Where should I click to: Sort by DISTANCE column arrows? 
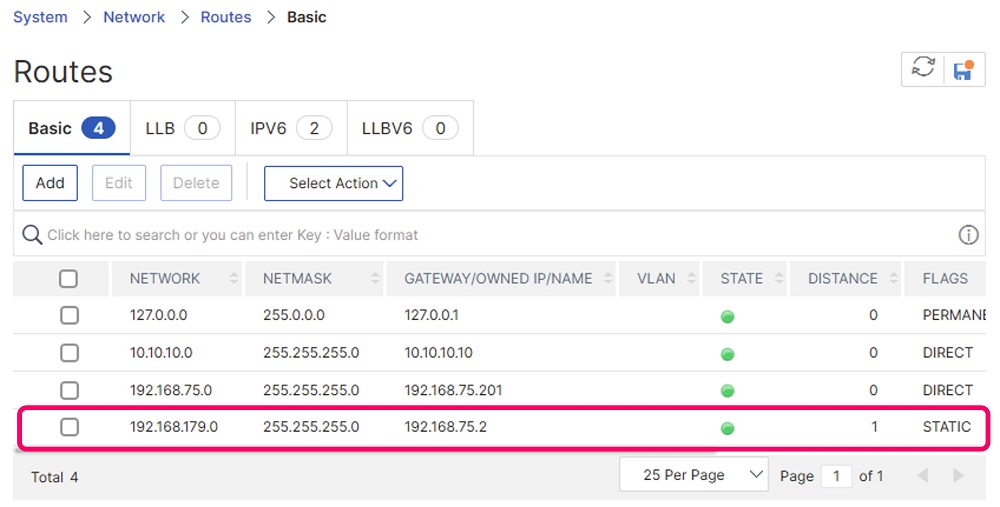(x=893, y=278)
